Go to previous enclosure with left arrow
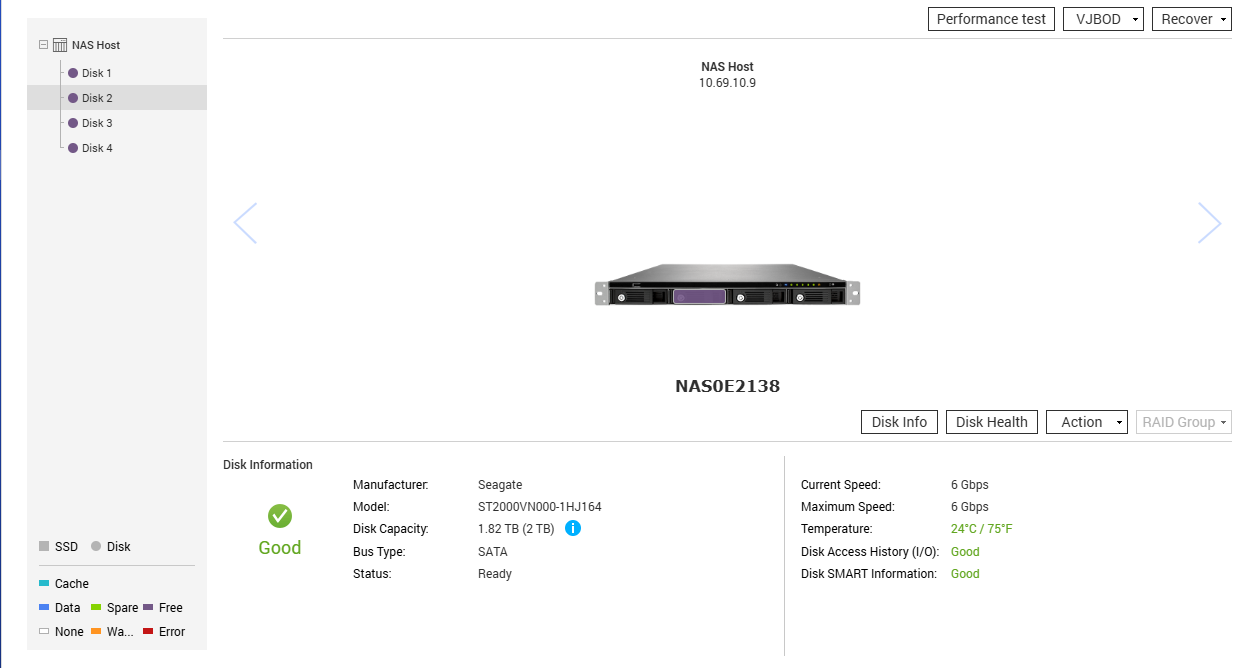 pos(245,223)
